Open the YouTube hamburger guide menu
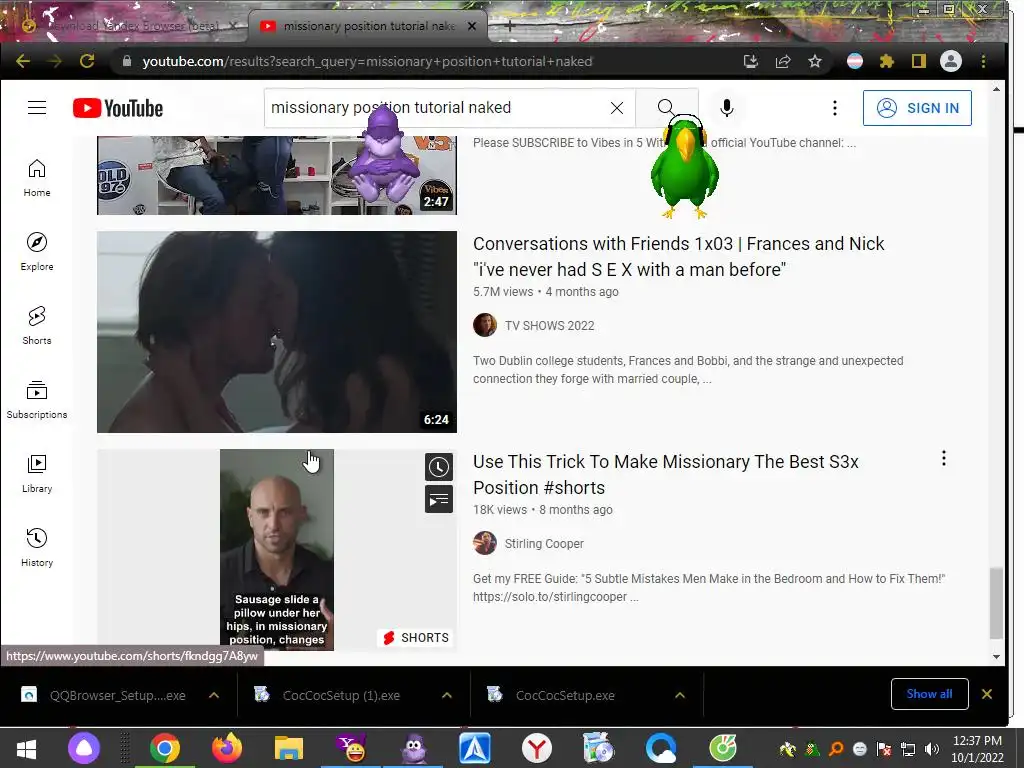This screenshot has width=1024, height=768. pyautogui.click(x=37, y=108)
